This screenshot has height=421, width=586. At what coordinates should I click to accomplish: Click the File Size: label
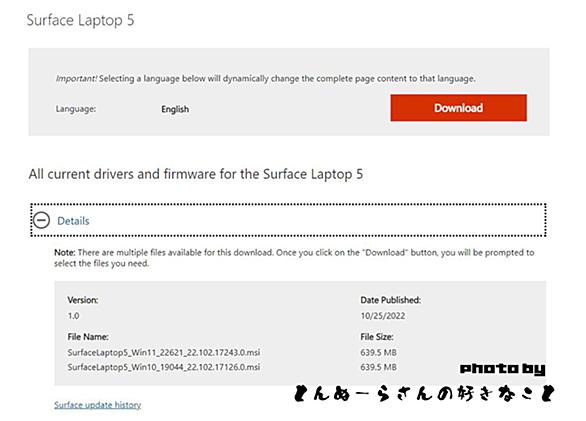pos(377,337)
